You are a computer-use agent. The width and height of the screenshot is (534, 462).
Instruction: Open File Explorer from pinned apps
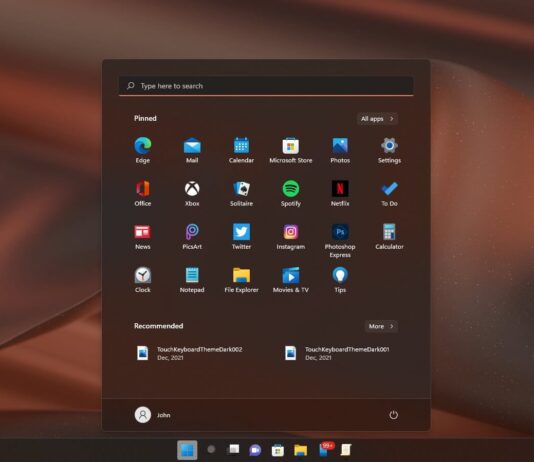coord(241,280)
